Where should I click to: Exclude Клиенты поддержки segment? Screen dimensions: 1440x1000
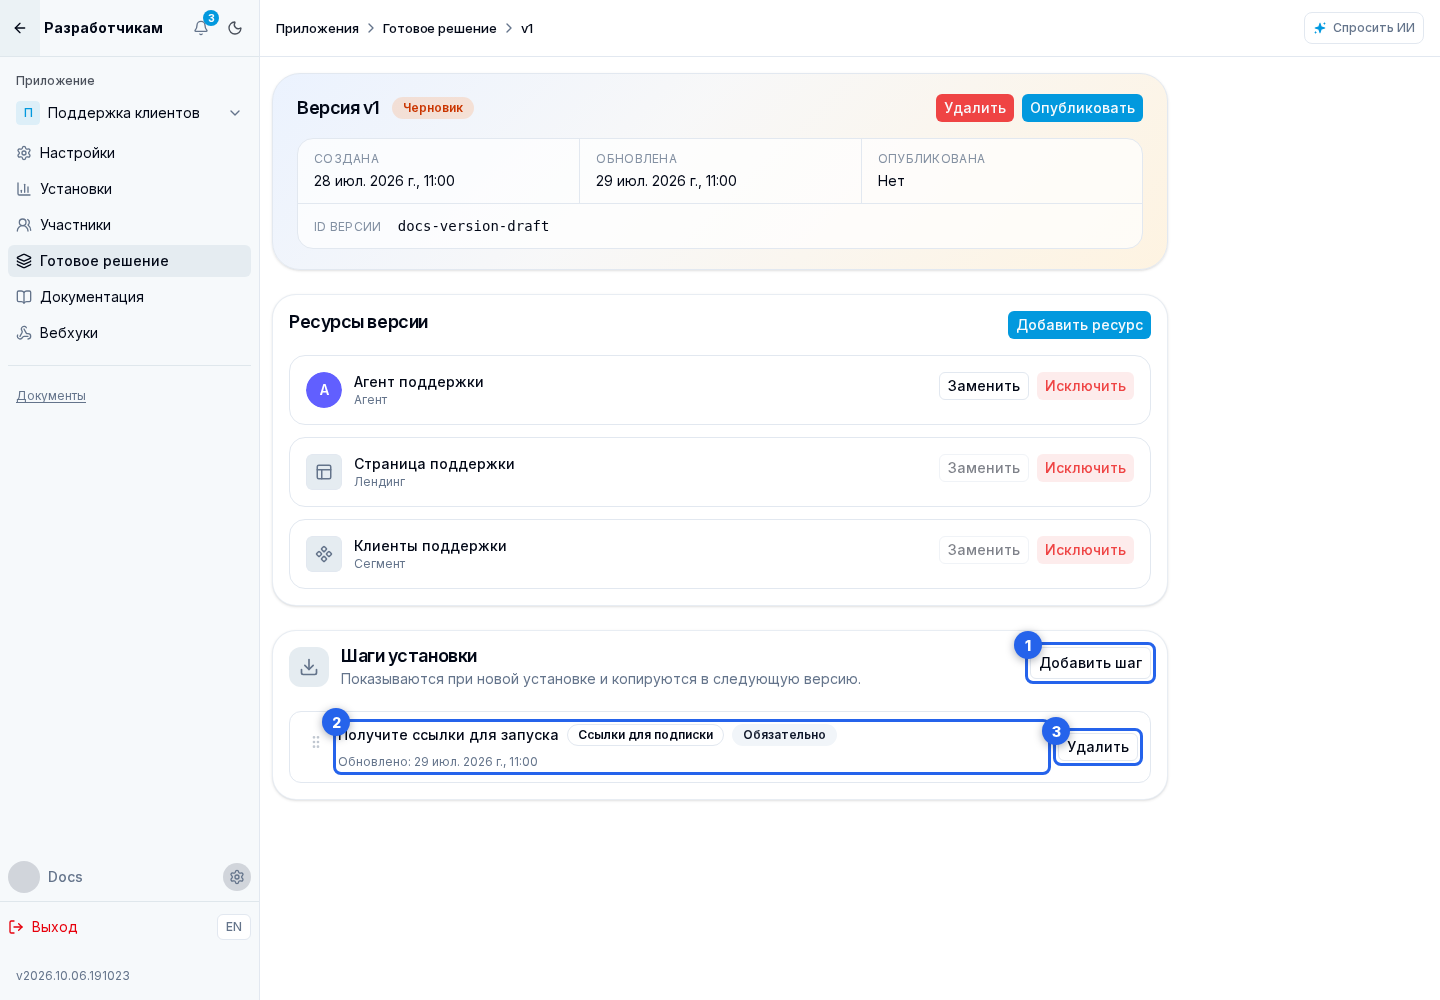click(x=1085, y=550)
